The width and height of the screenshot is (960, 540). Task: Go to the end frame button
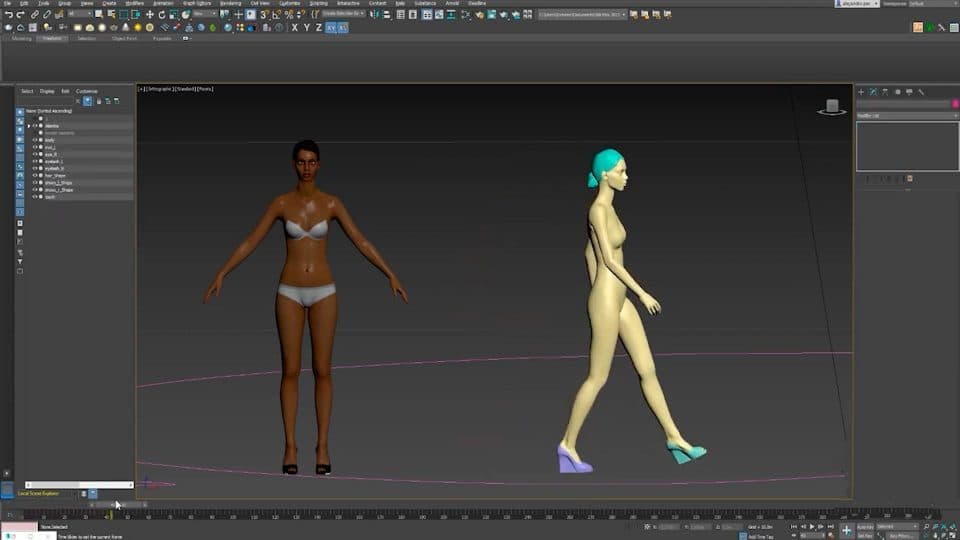pyautogui.click(x=831, y=527)
